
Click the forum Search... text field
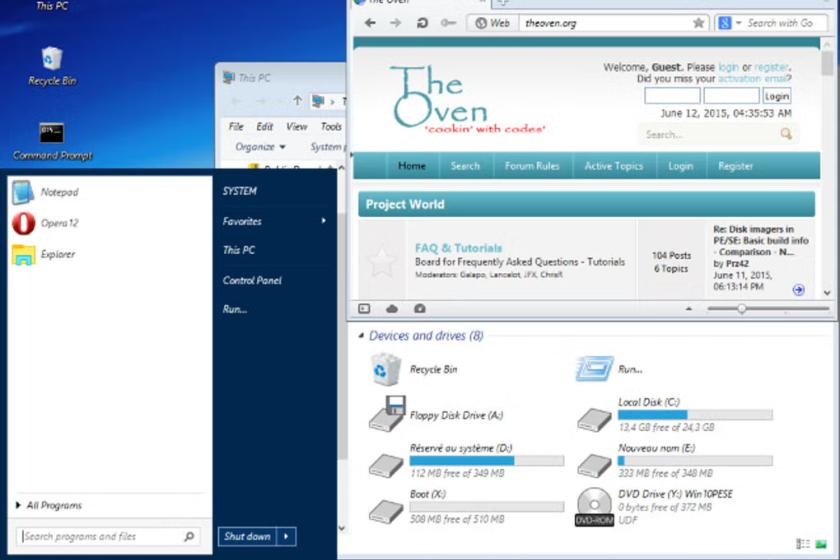click(710, 134)
